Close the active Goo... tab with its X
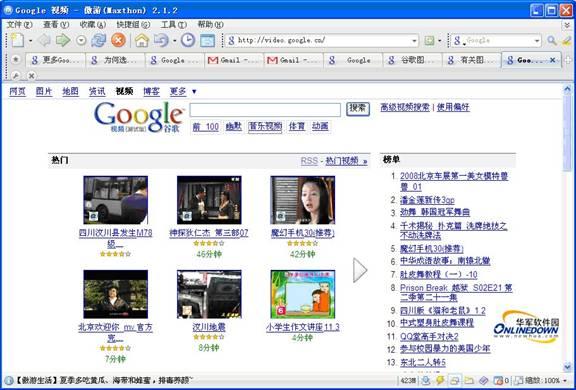This screenshot has width=576, height=390. pyautogui.click(x=552, y=60)
